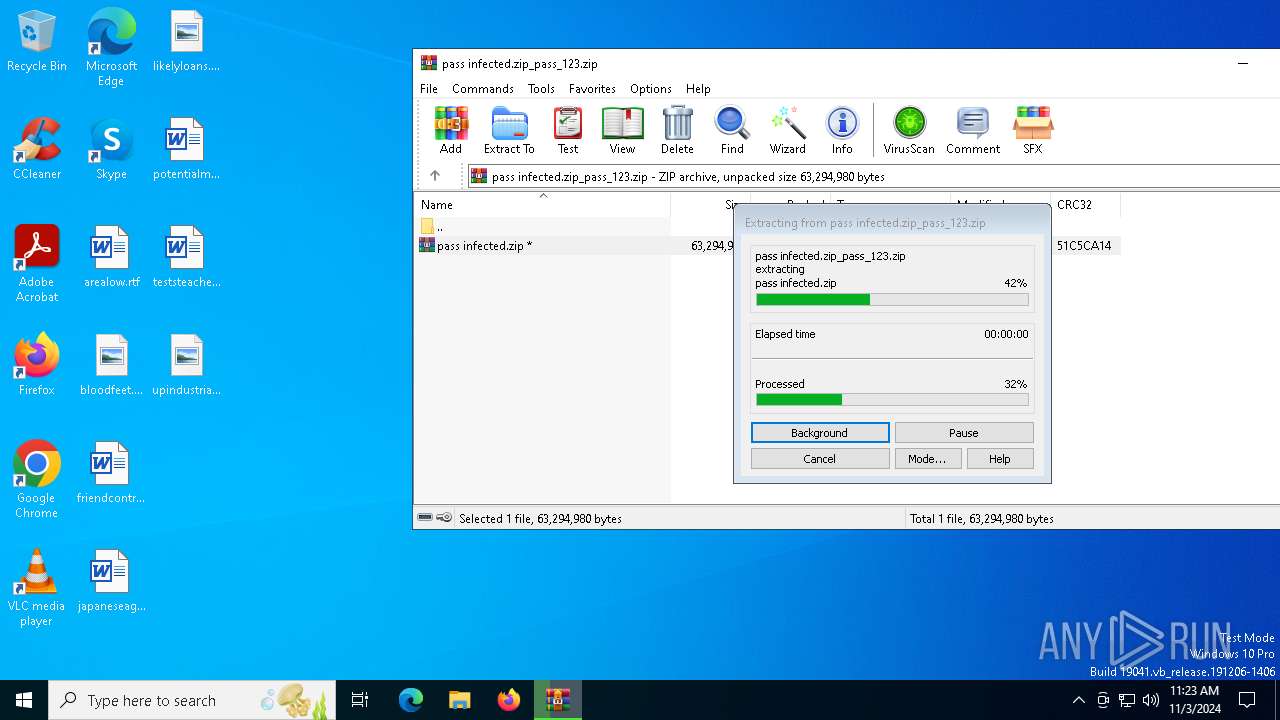This screenshot has height=720, width=1280.
Task: Open the View toolbar button
Action: coord(622,131)
